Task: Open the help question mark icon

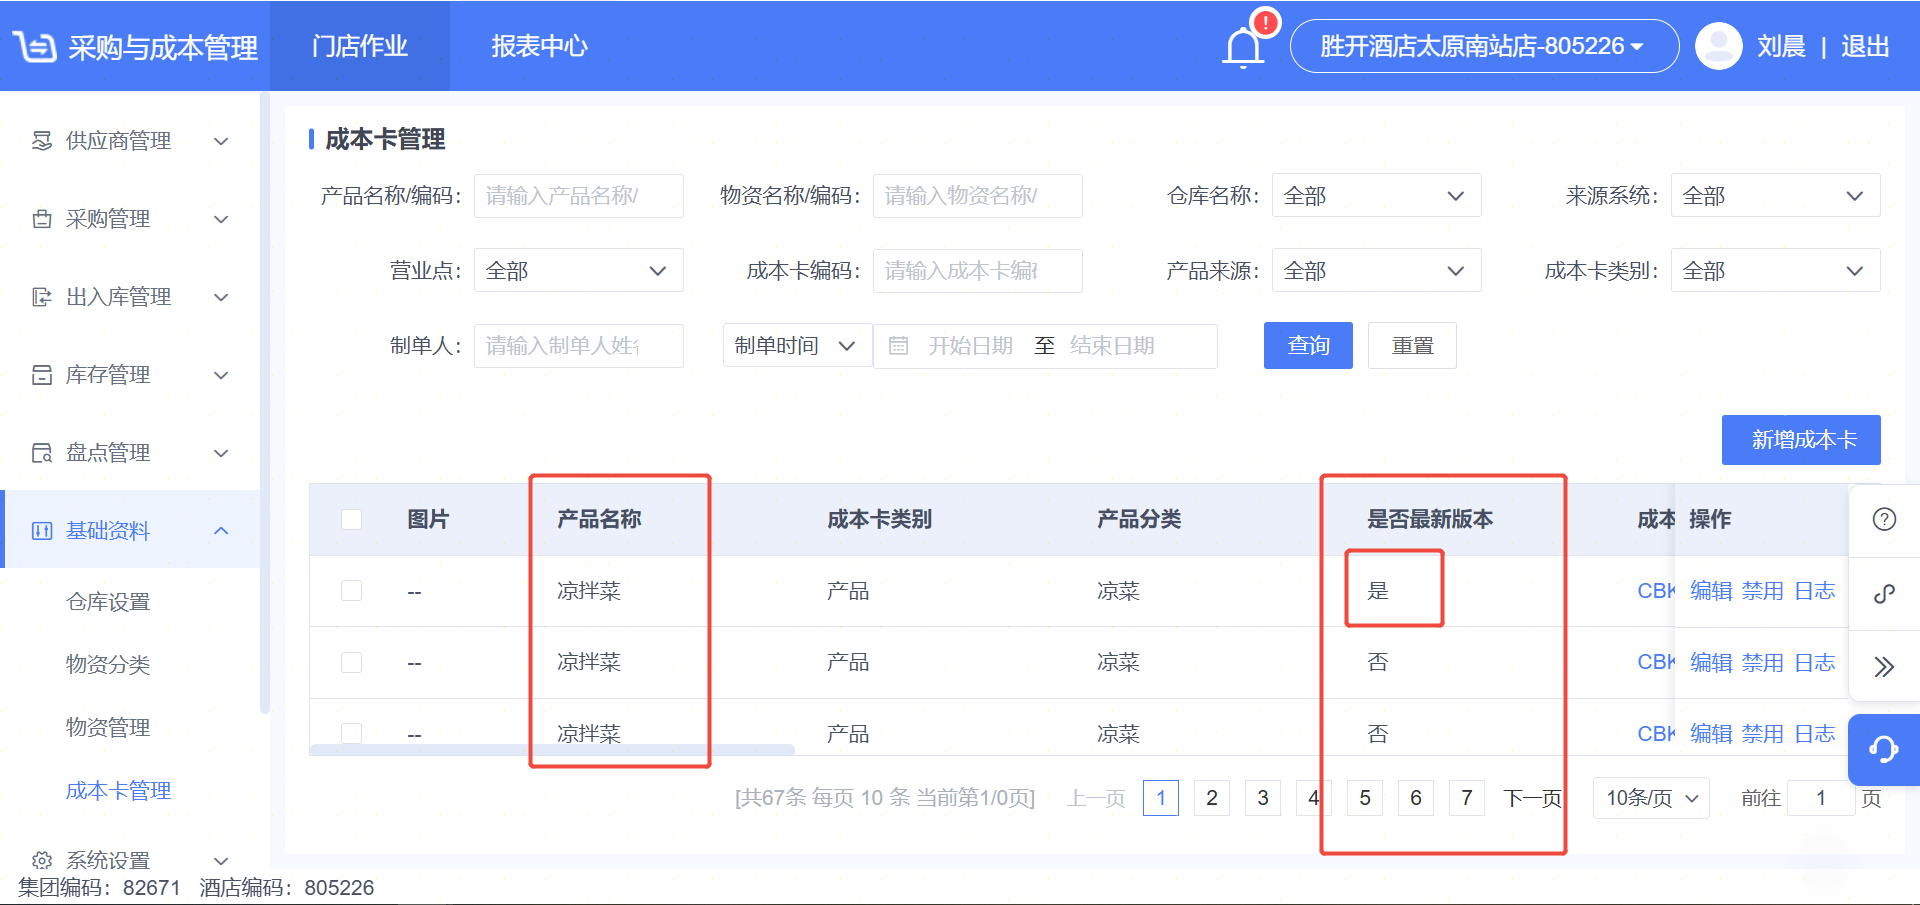Action: click(x=1884, y=519)
